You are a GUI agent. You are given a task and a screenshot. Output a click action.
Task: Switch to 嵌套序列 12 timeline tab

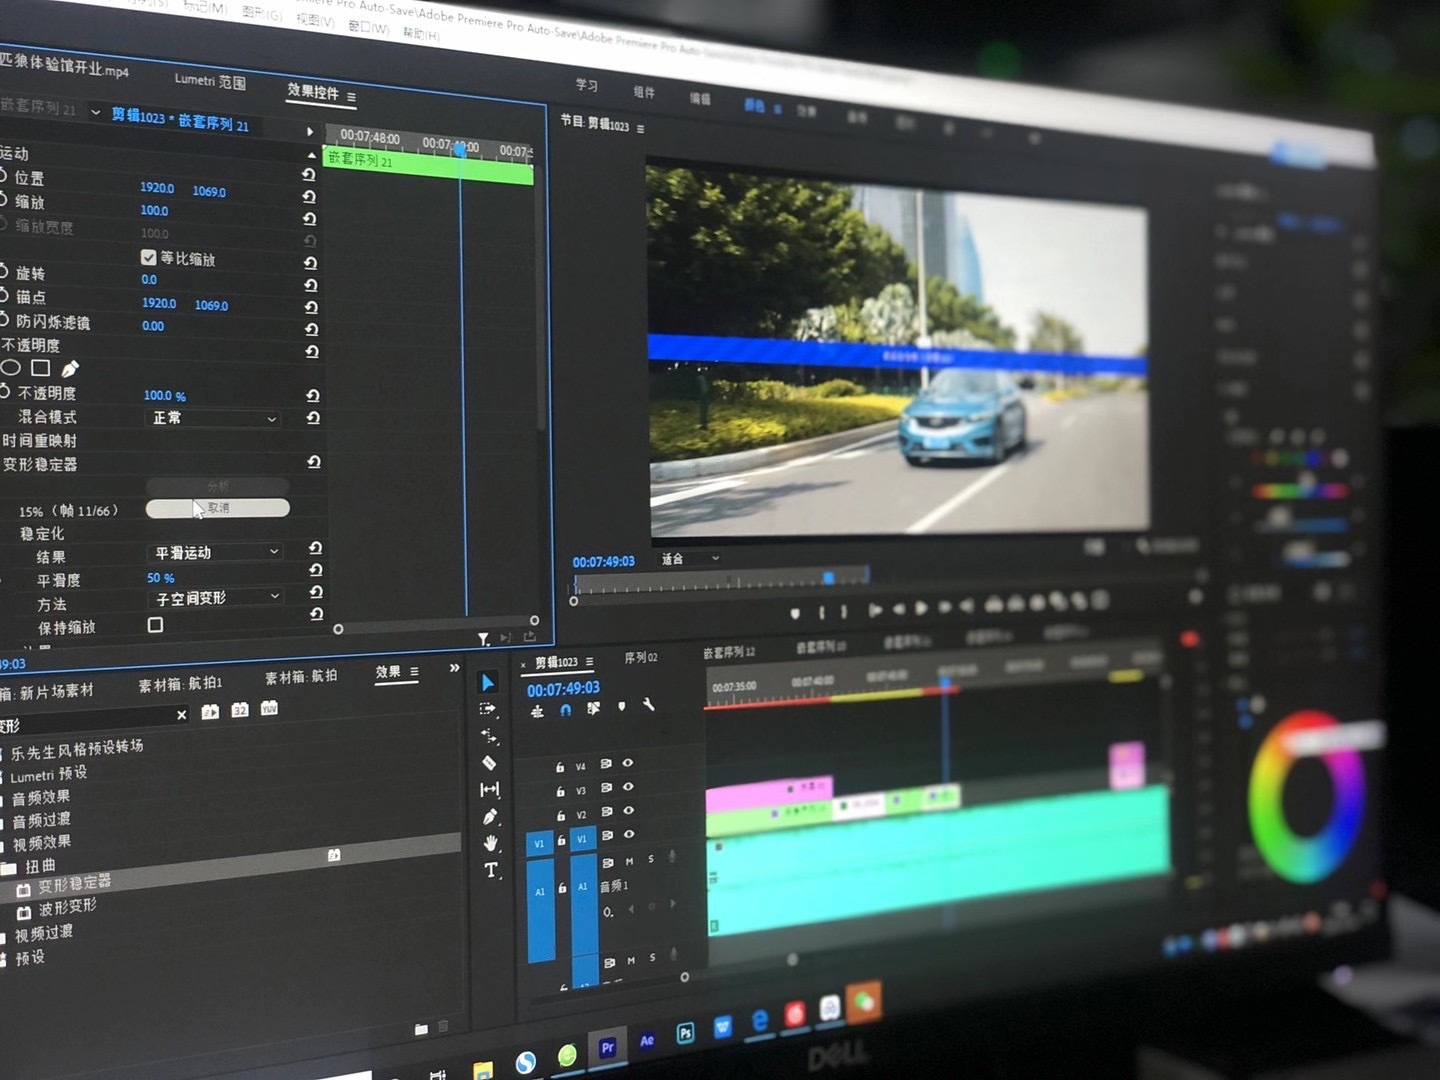click(729, 652)
